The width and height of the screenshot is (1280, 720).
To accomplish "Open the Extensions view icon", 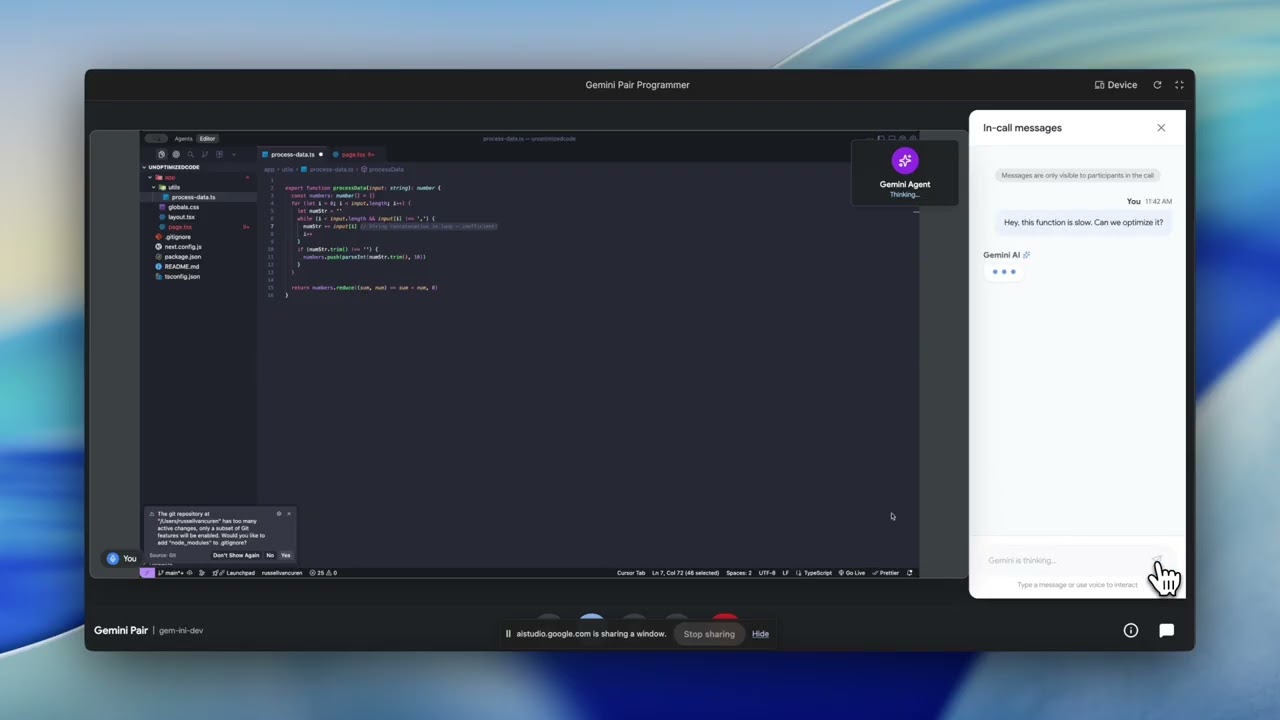I will click(219, 154).
